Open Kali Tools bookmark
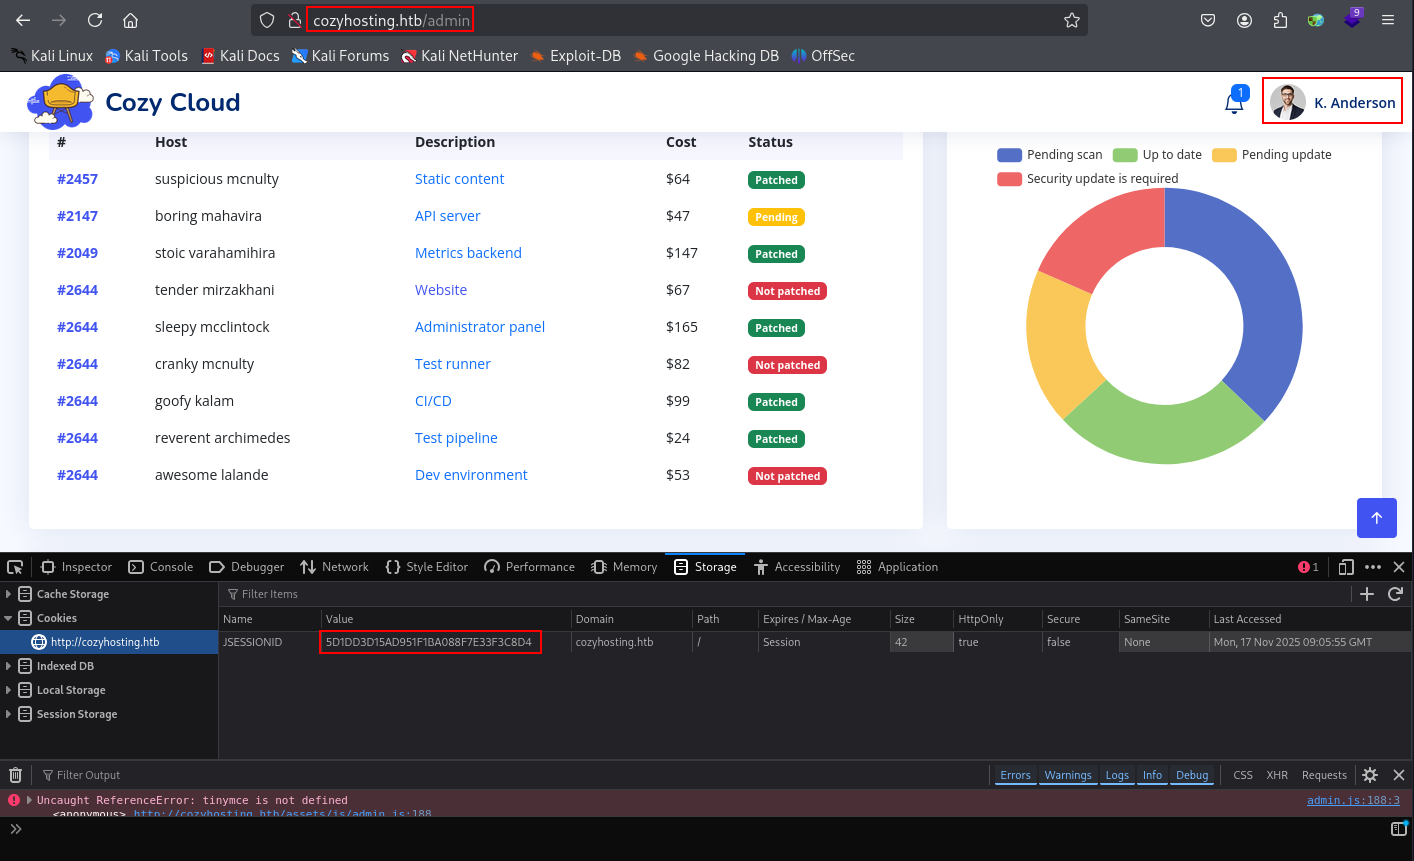The image size is (1414, 861). coord(146,56)
